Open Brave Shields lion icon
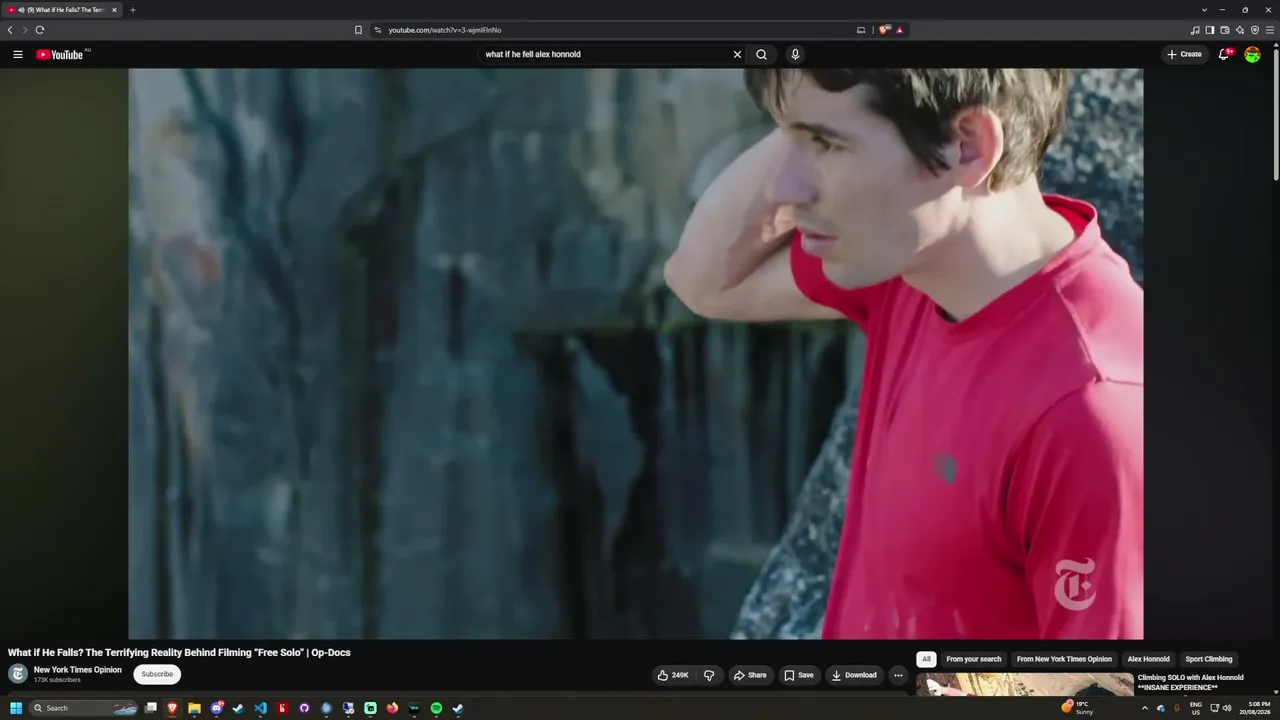 coord(884,30)
